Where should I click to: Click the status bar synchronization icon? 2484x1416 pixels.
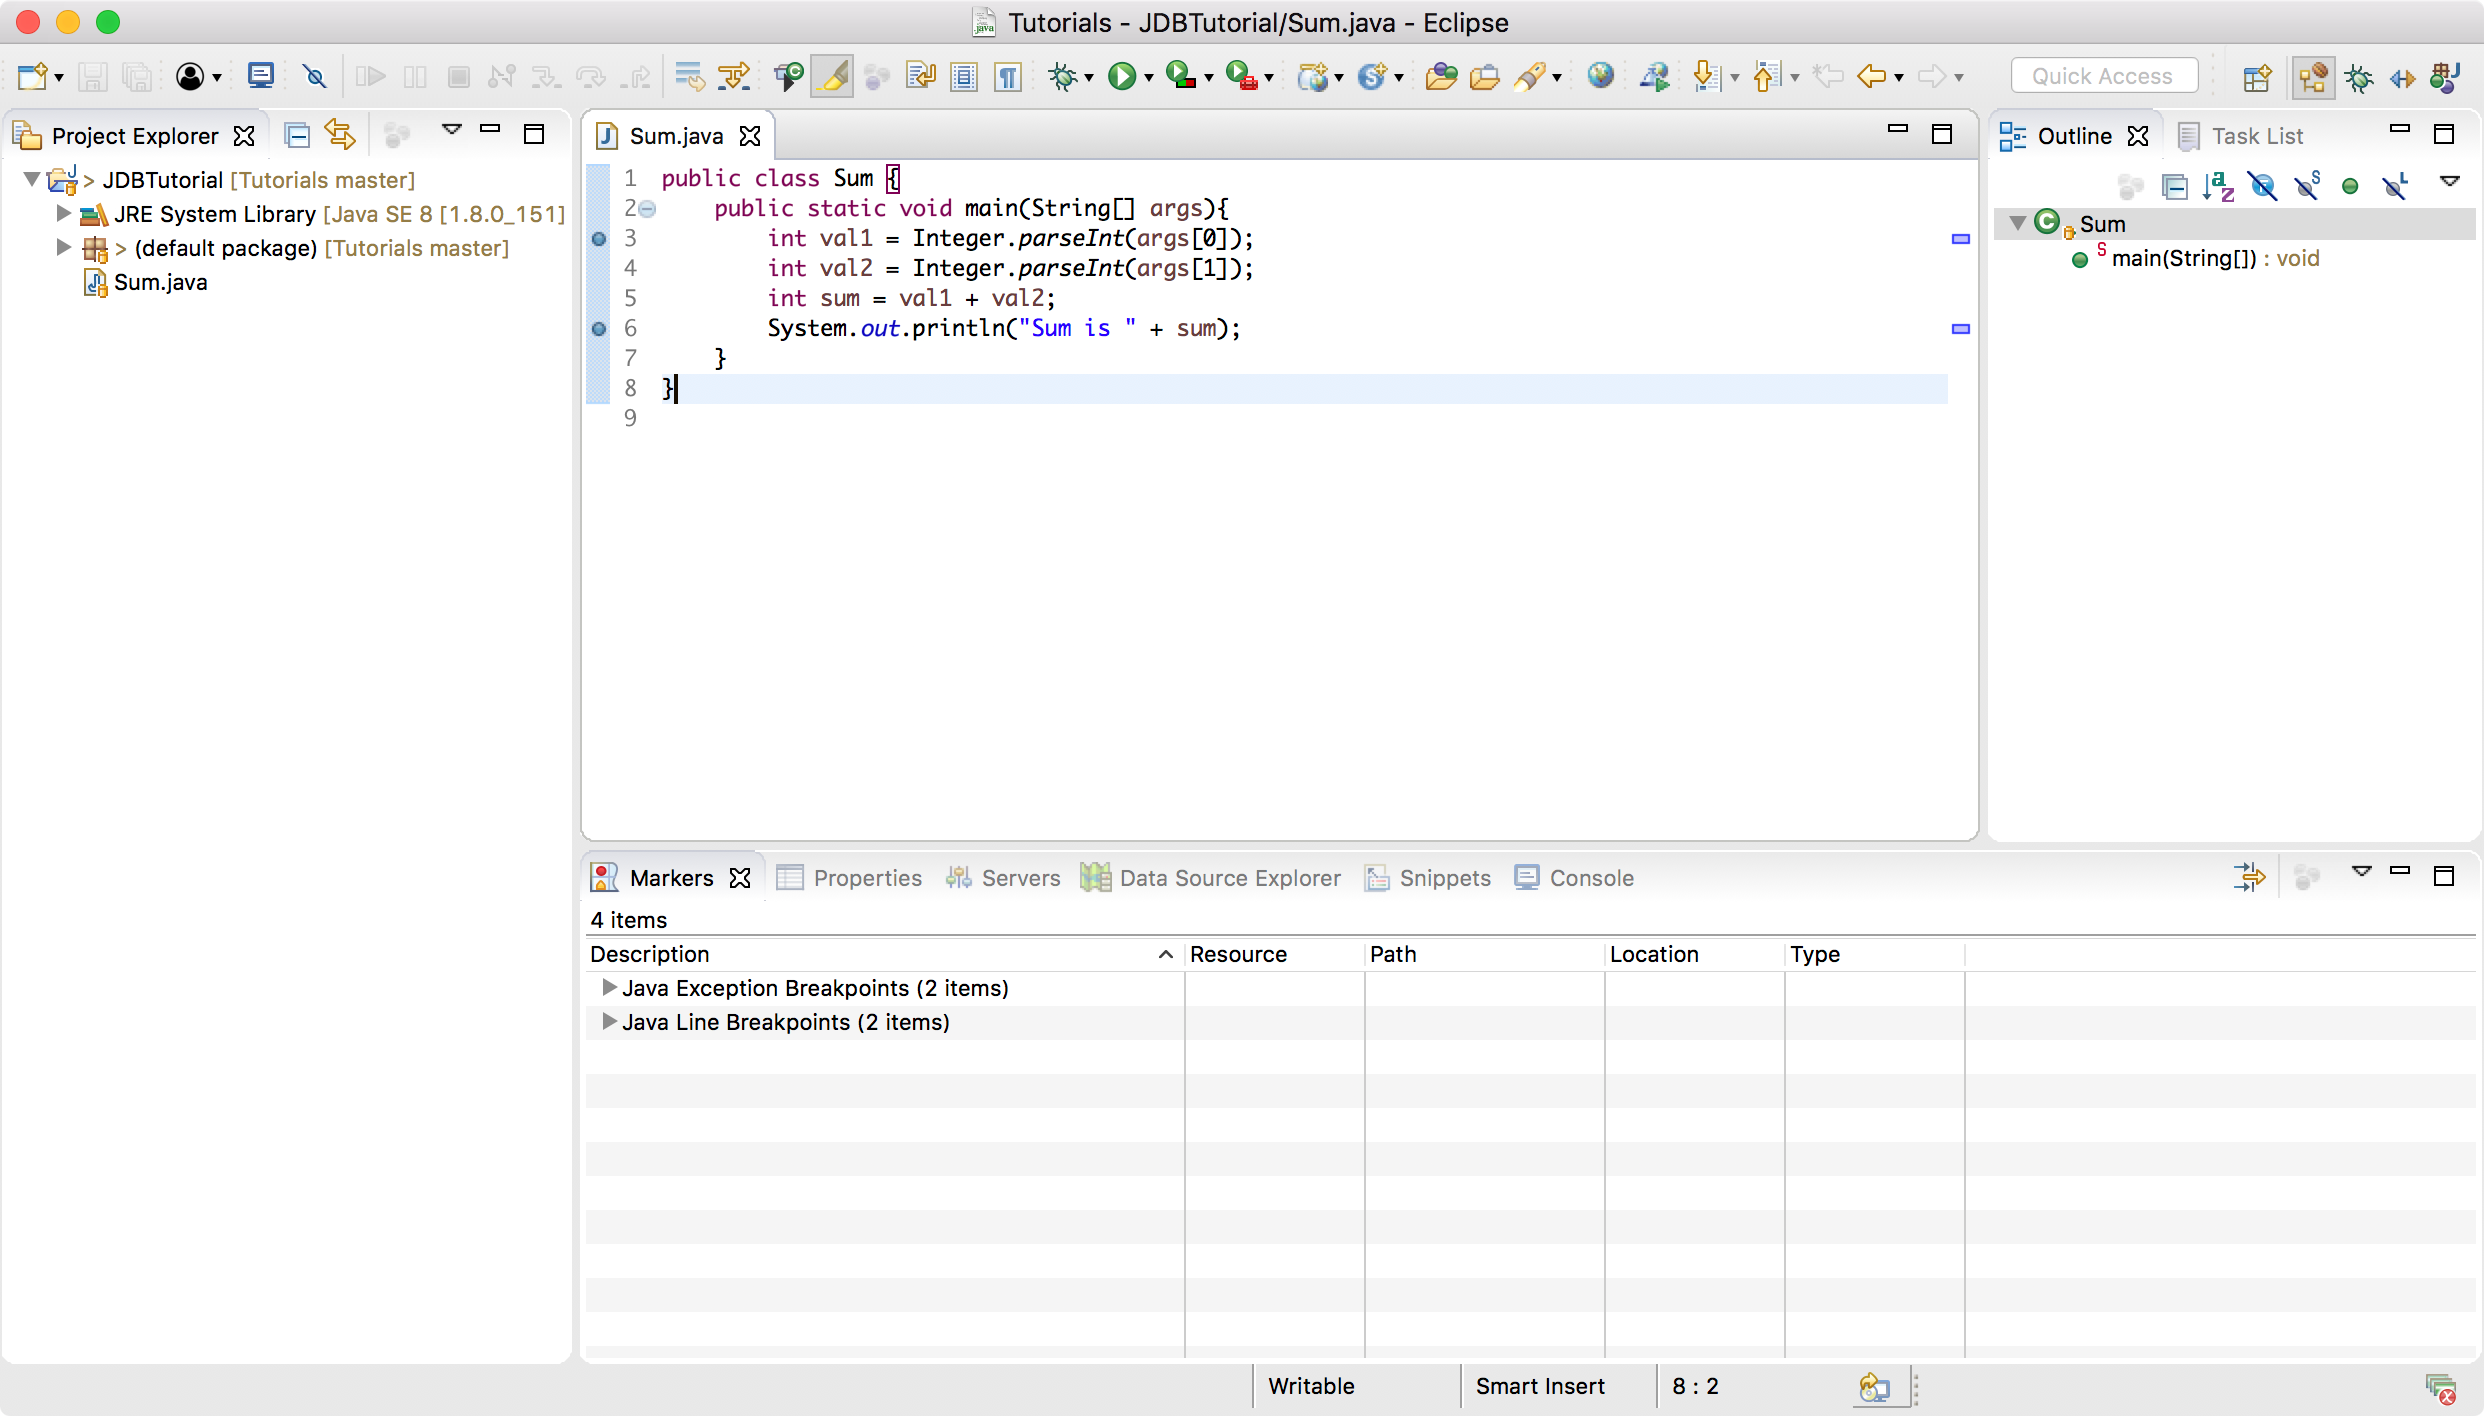coord(1874,1387)
